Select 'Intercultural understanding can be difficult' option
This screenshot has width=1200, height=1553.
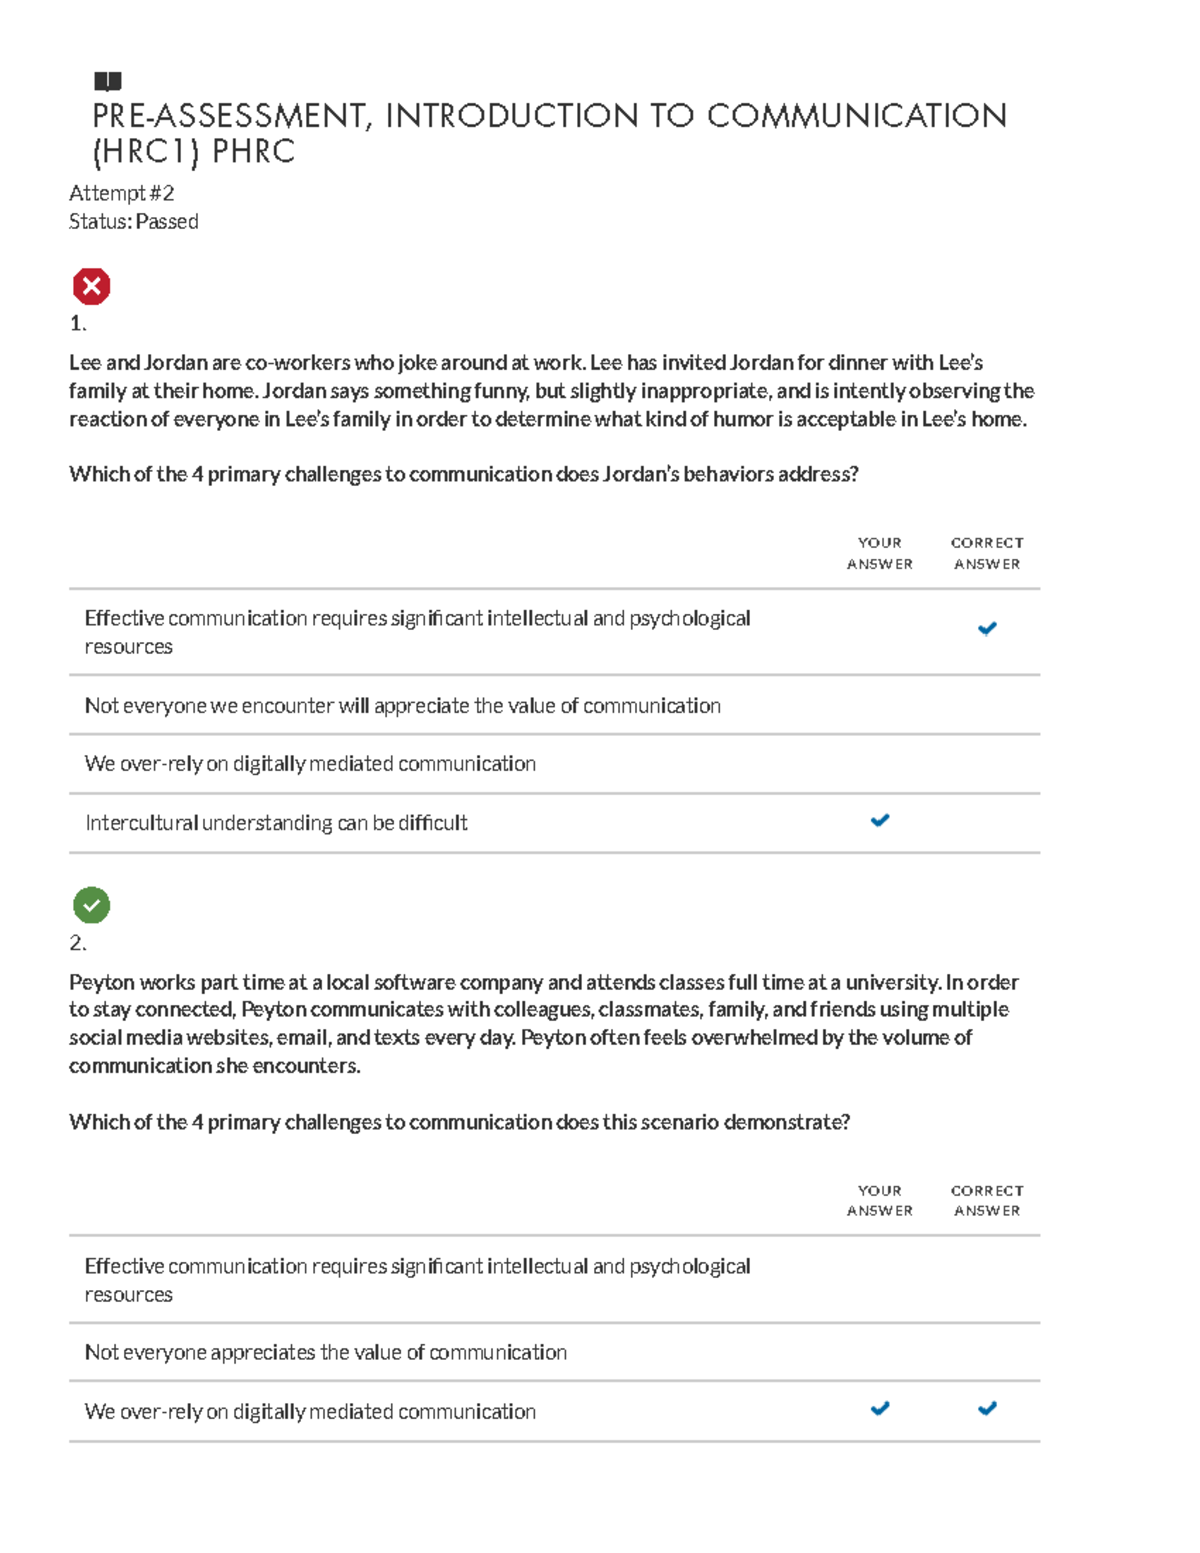click(276, 823)
